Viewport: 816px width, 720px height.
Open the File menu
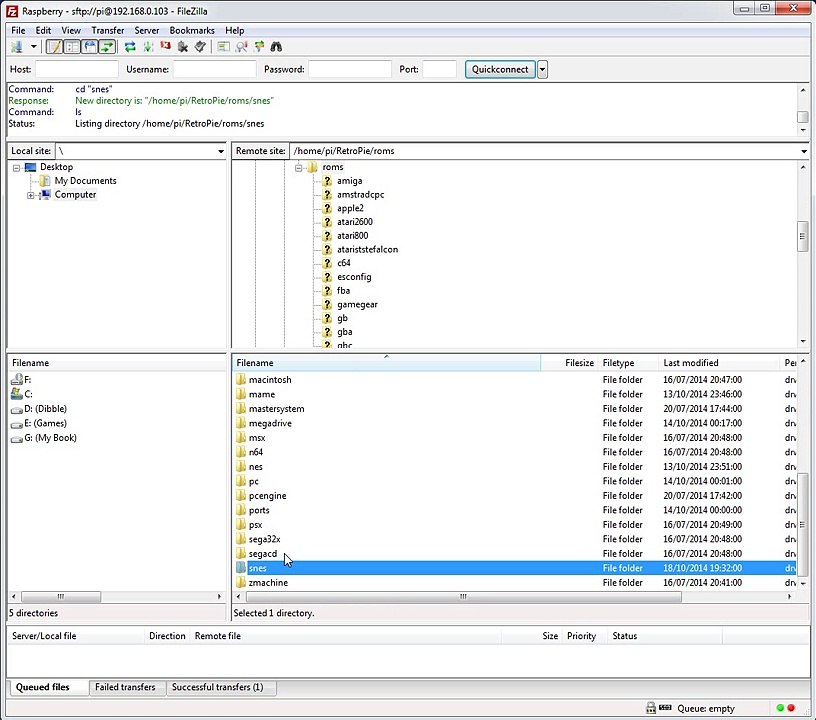(x=18, y=30)
